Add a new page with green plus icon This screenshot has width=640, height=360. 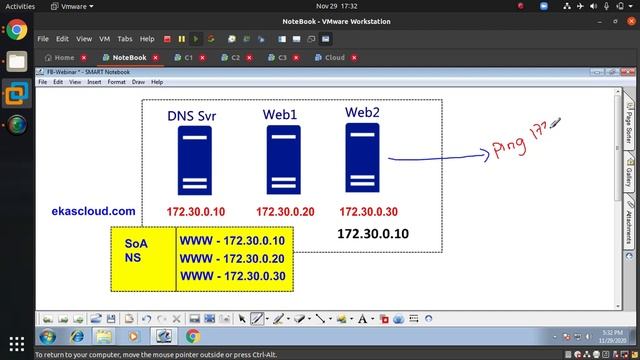[78, 319]
